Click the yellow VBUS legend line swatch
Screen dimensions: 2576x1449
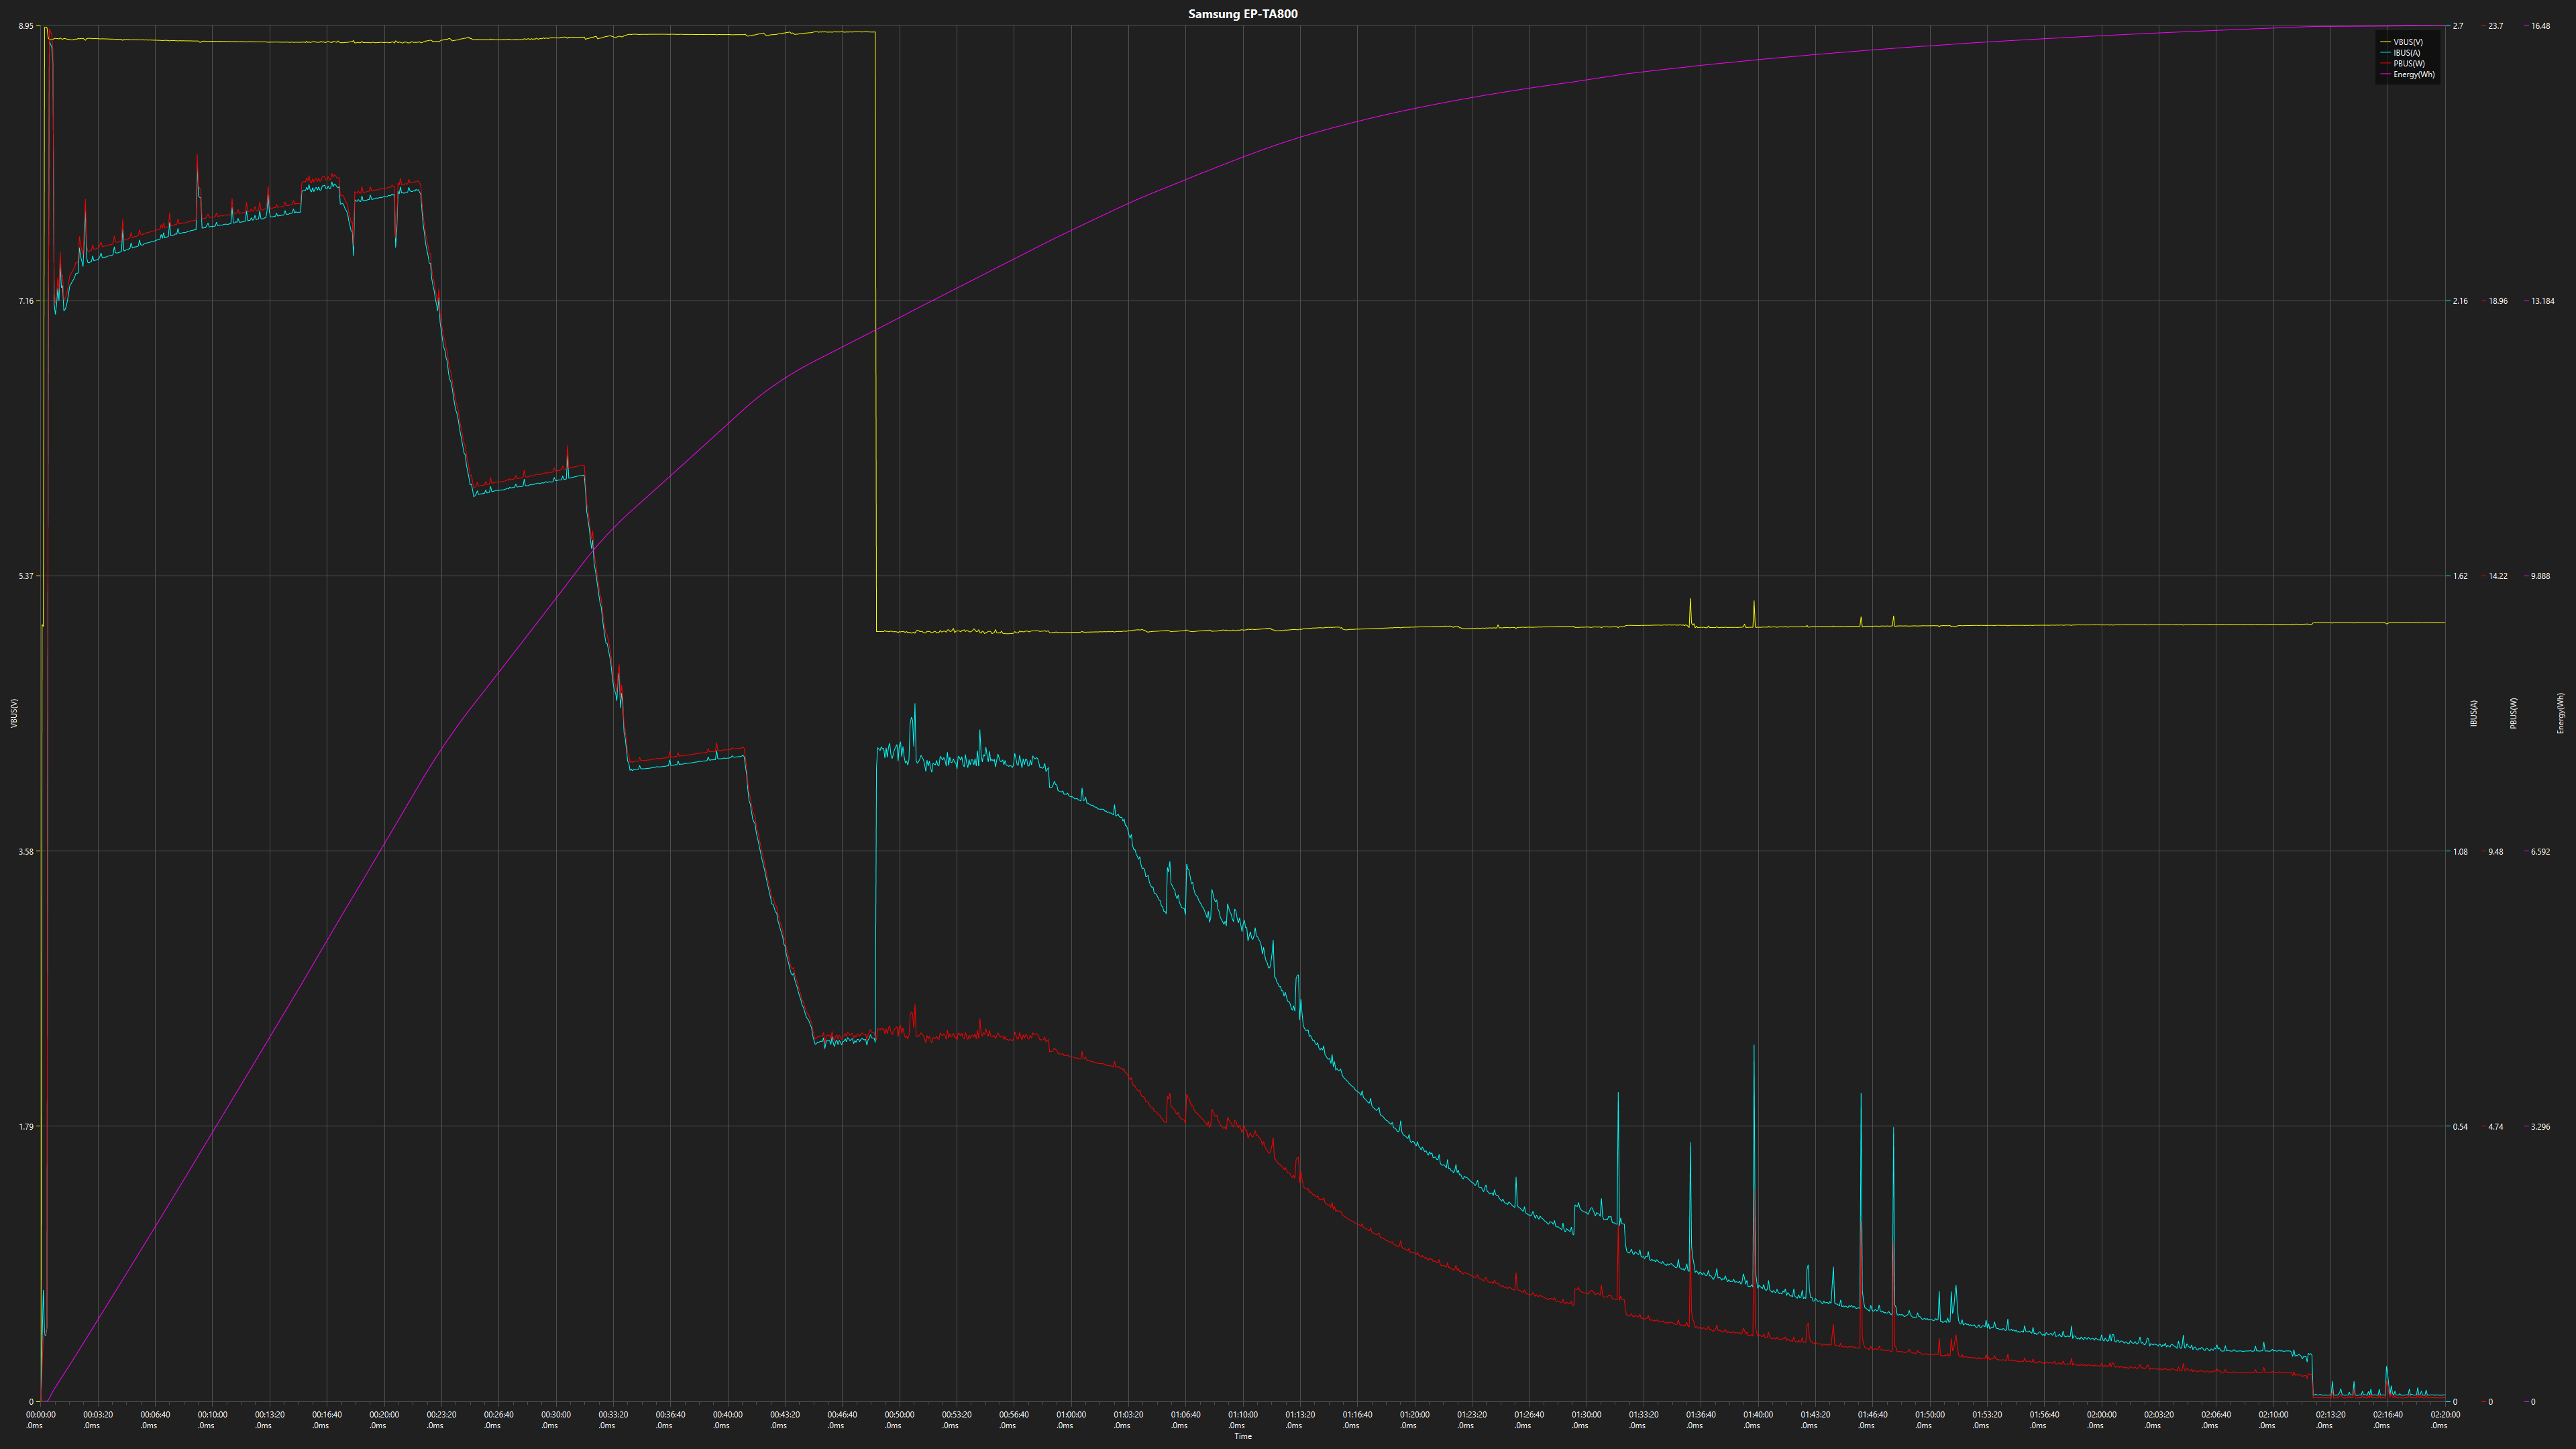coord(2386,42)
